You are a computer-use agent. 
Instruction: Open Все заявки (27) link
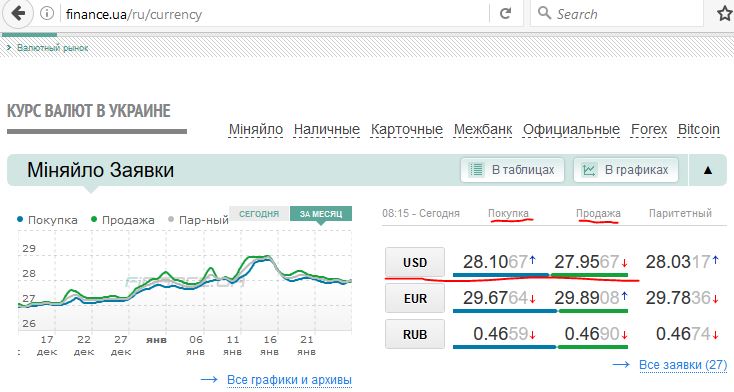coord(683,365)
